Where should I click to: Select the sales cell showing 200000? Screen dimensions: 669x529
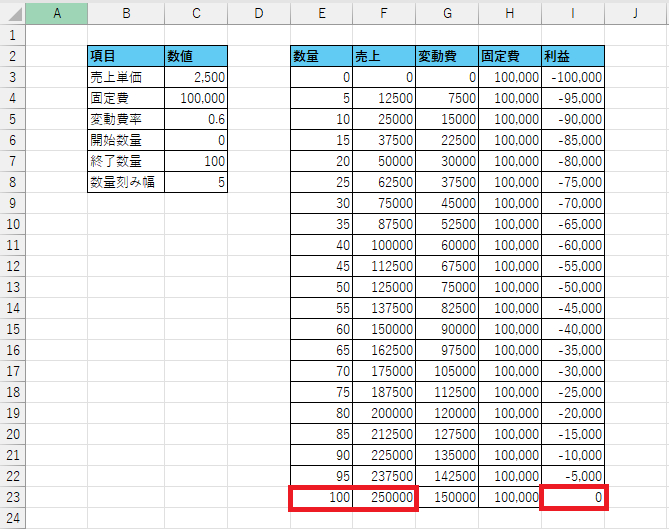point(384,413)
